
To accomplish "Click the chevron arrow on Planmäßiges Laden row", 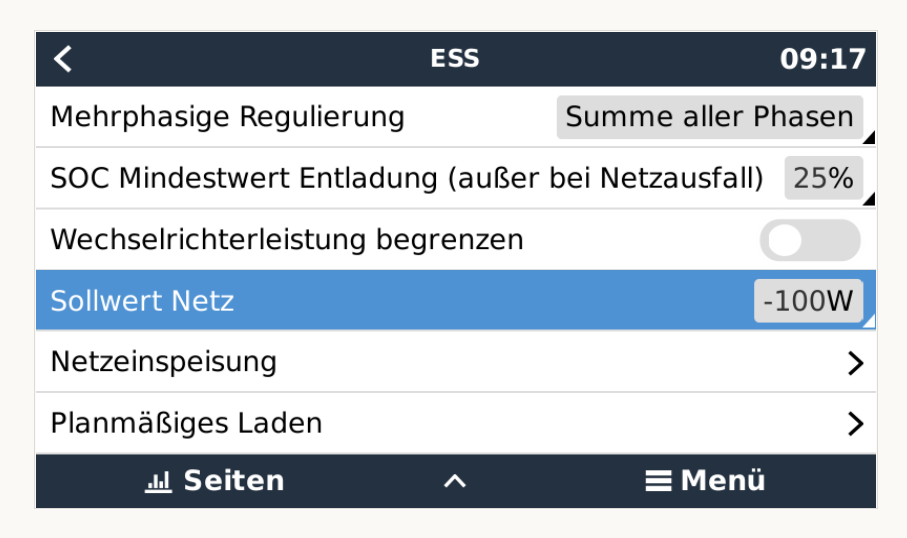I will pos(856,423).
